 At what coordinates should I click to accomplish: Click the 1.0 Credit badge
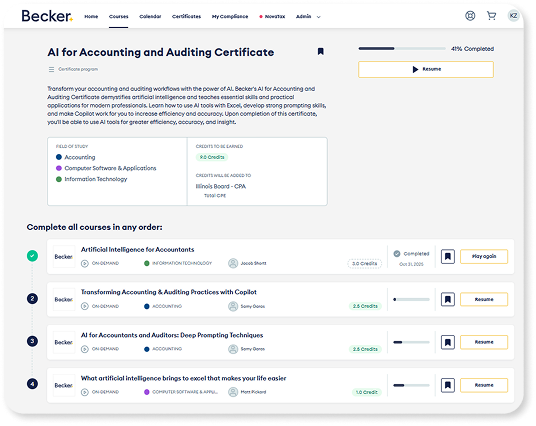(366, 392)
